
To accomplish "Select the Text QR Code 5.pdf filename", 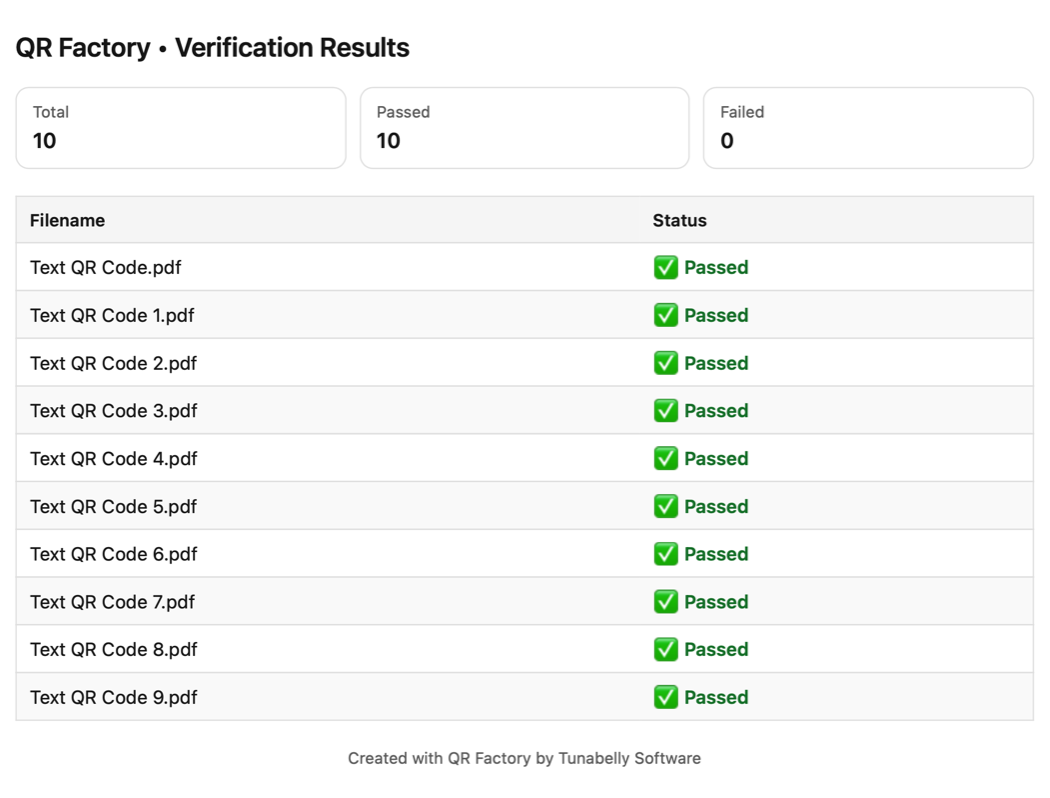I will (114, 507).
